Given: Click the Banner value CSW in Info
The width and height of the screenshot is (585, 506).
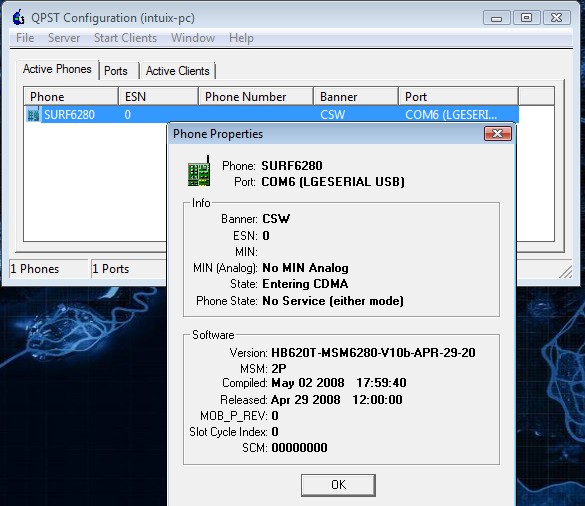Looking at the screenshot, I should [x=276, y=219].
